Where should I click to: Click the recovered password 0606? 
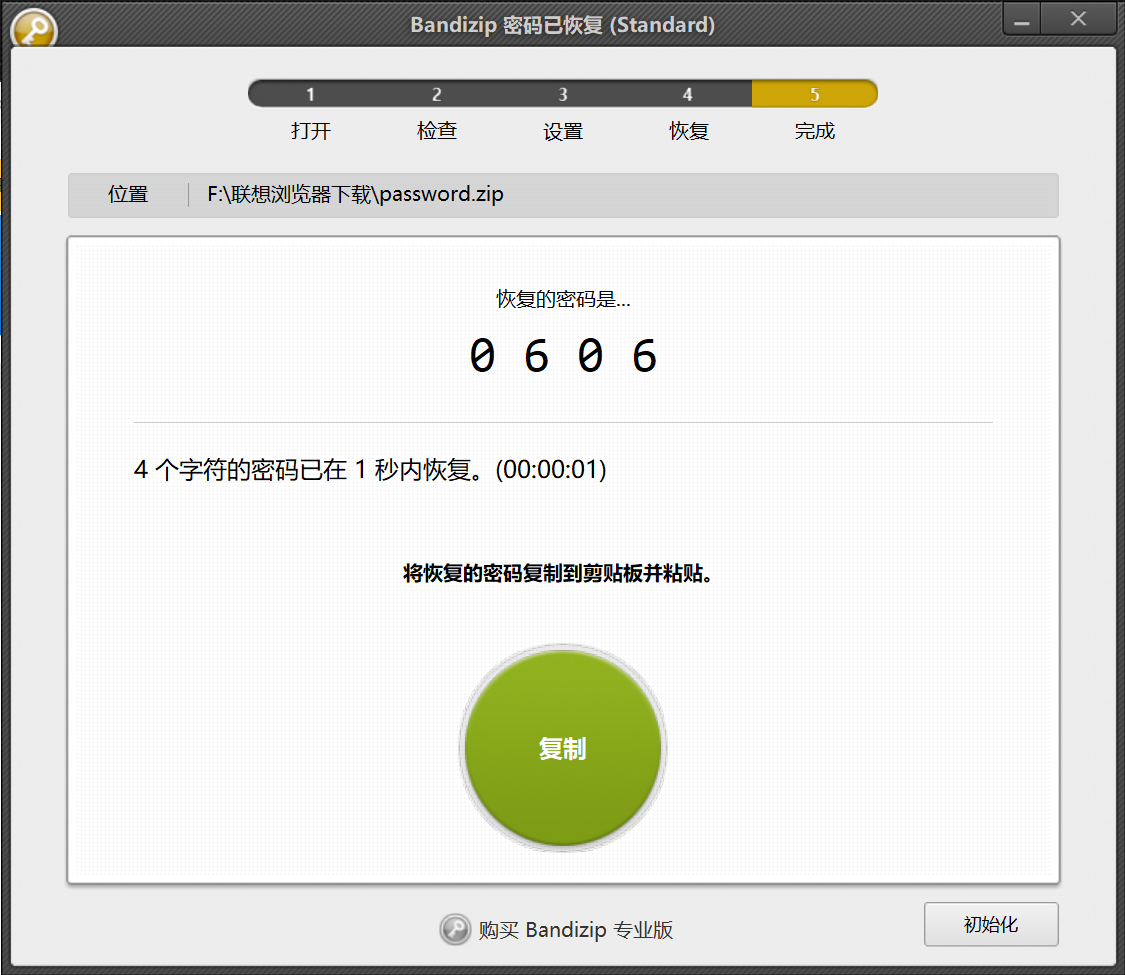coord(563,356)
